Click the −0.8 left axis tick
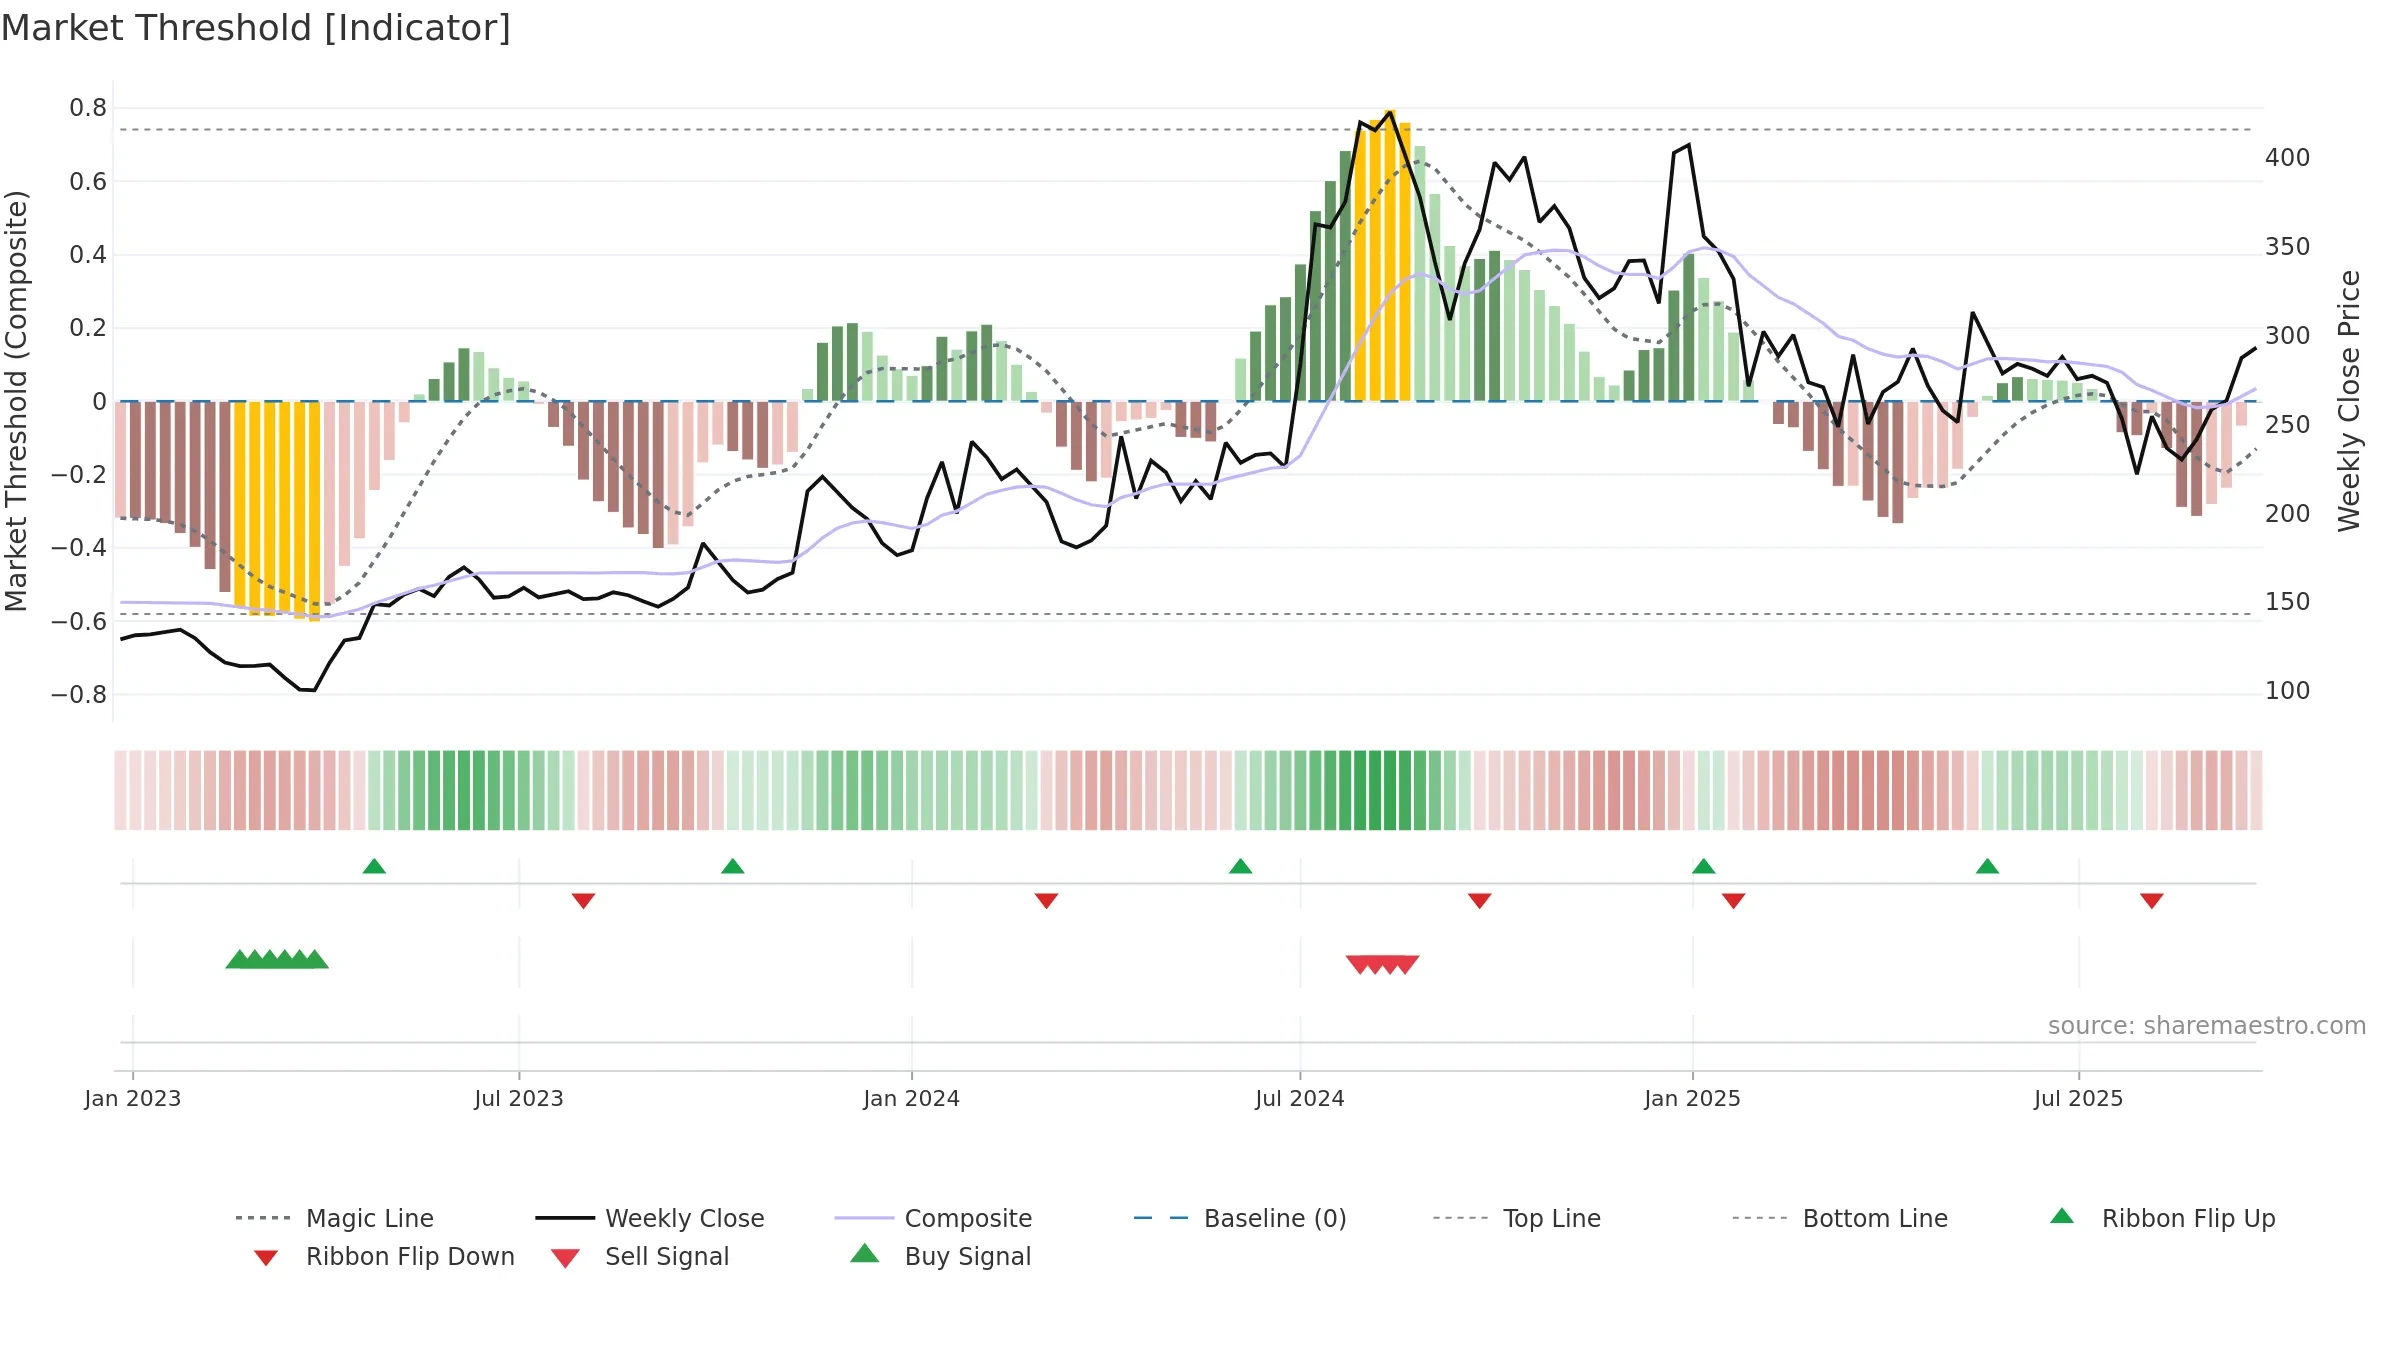The image size is (2400, 1350). click(79, 694)
